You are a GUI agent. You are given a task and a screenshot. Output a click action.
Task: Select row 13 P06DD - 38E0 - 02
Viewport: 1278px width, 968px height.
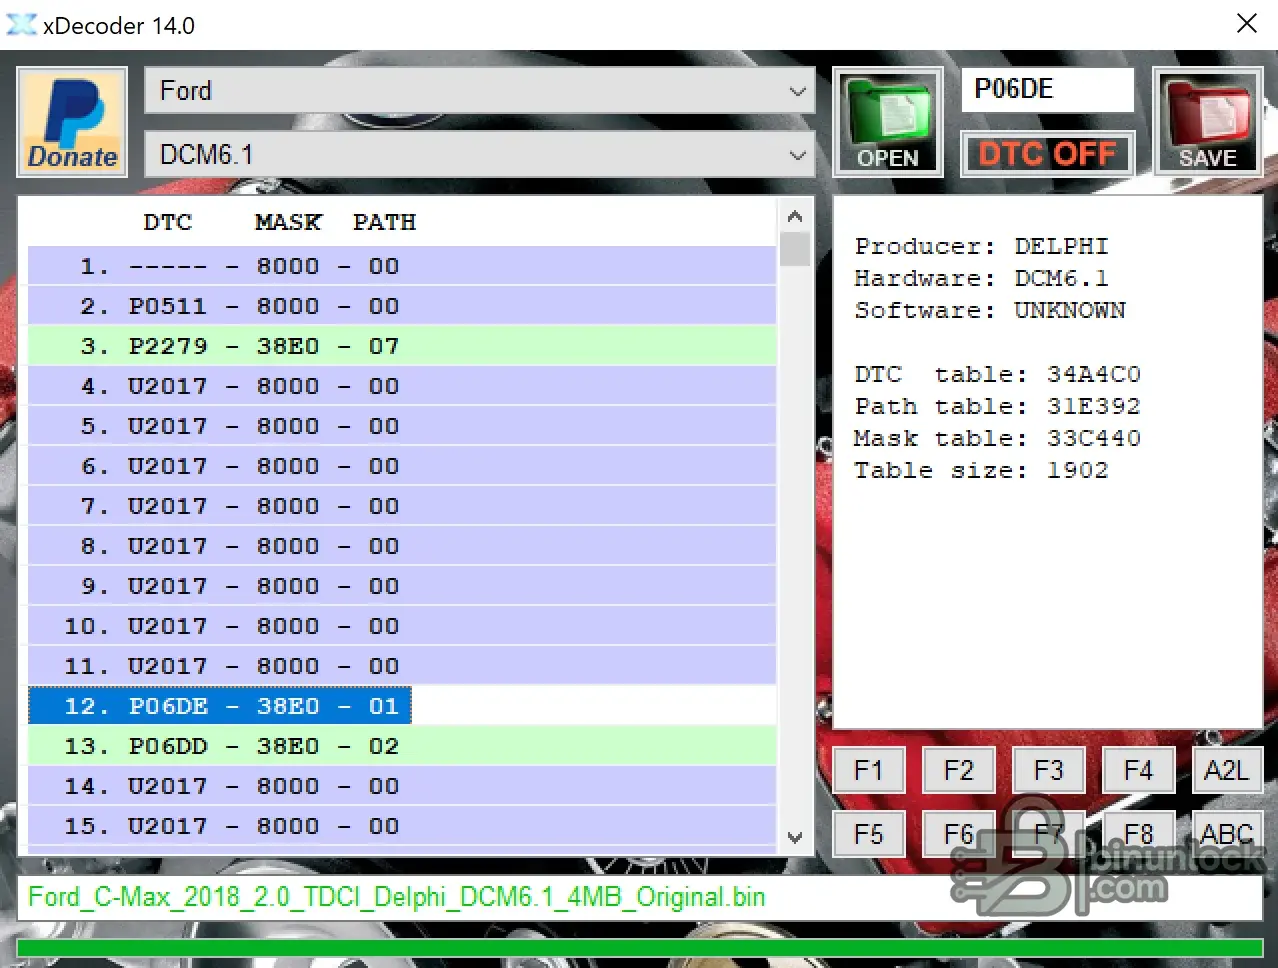[402, 746]
